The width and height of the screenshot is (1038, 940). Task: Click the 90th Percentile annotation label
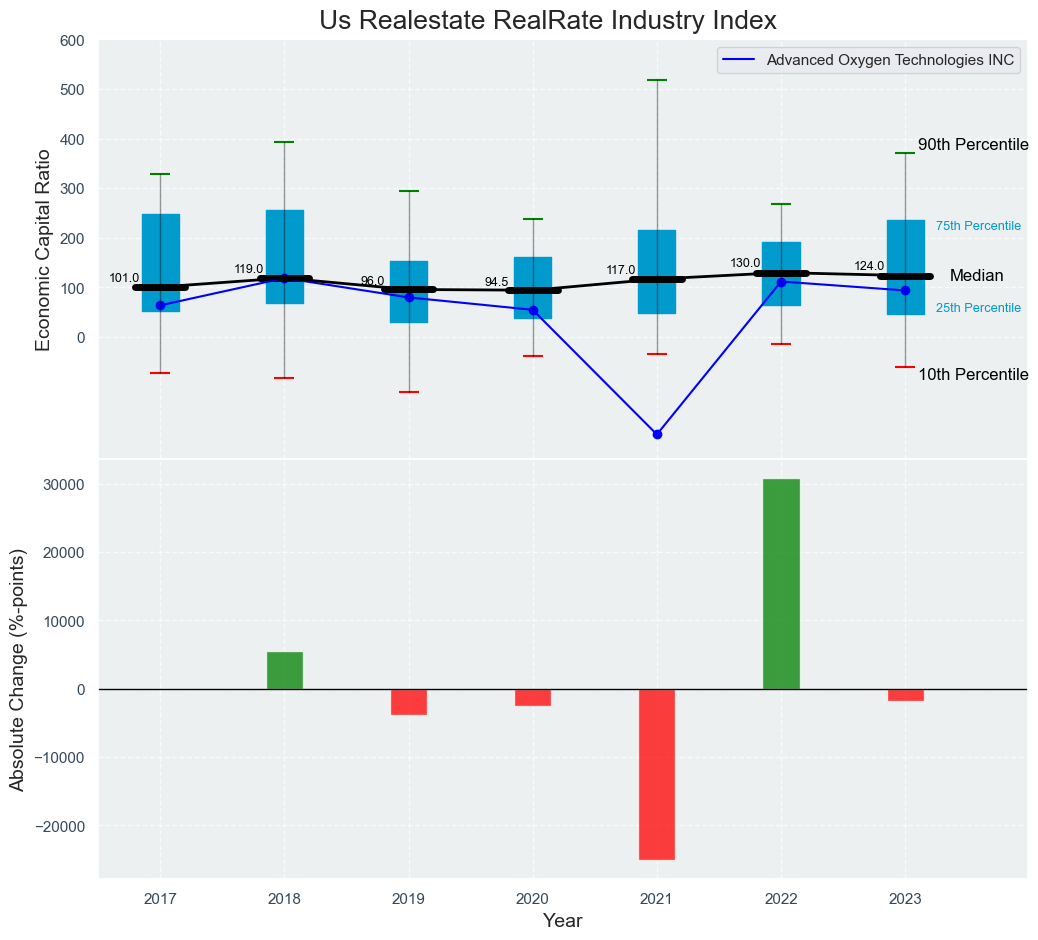[972, 145]
